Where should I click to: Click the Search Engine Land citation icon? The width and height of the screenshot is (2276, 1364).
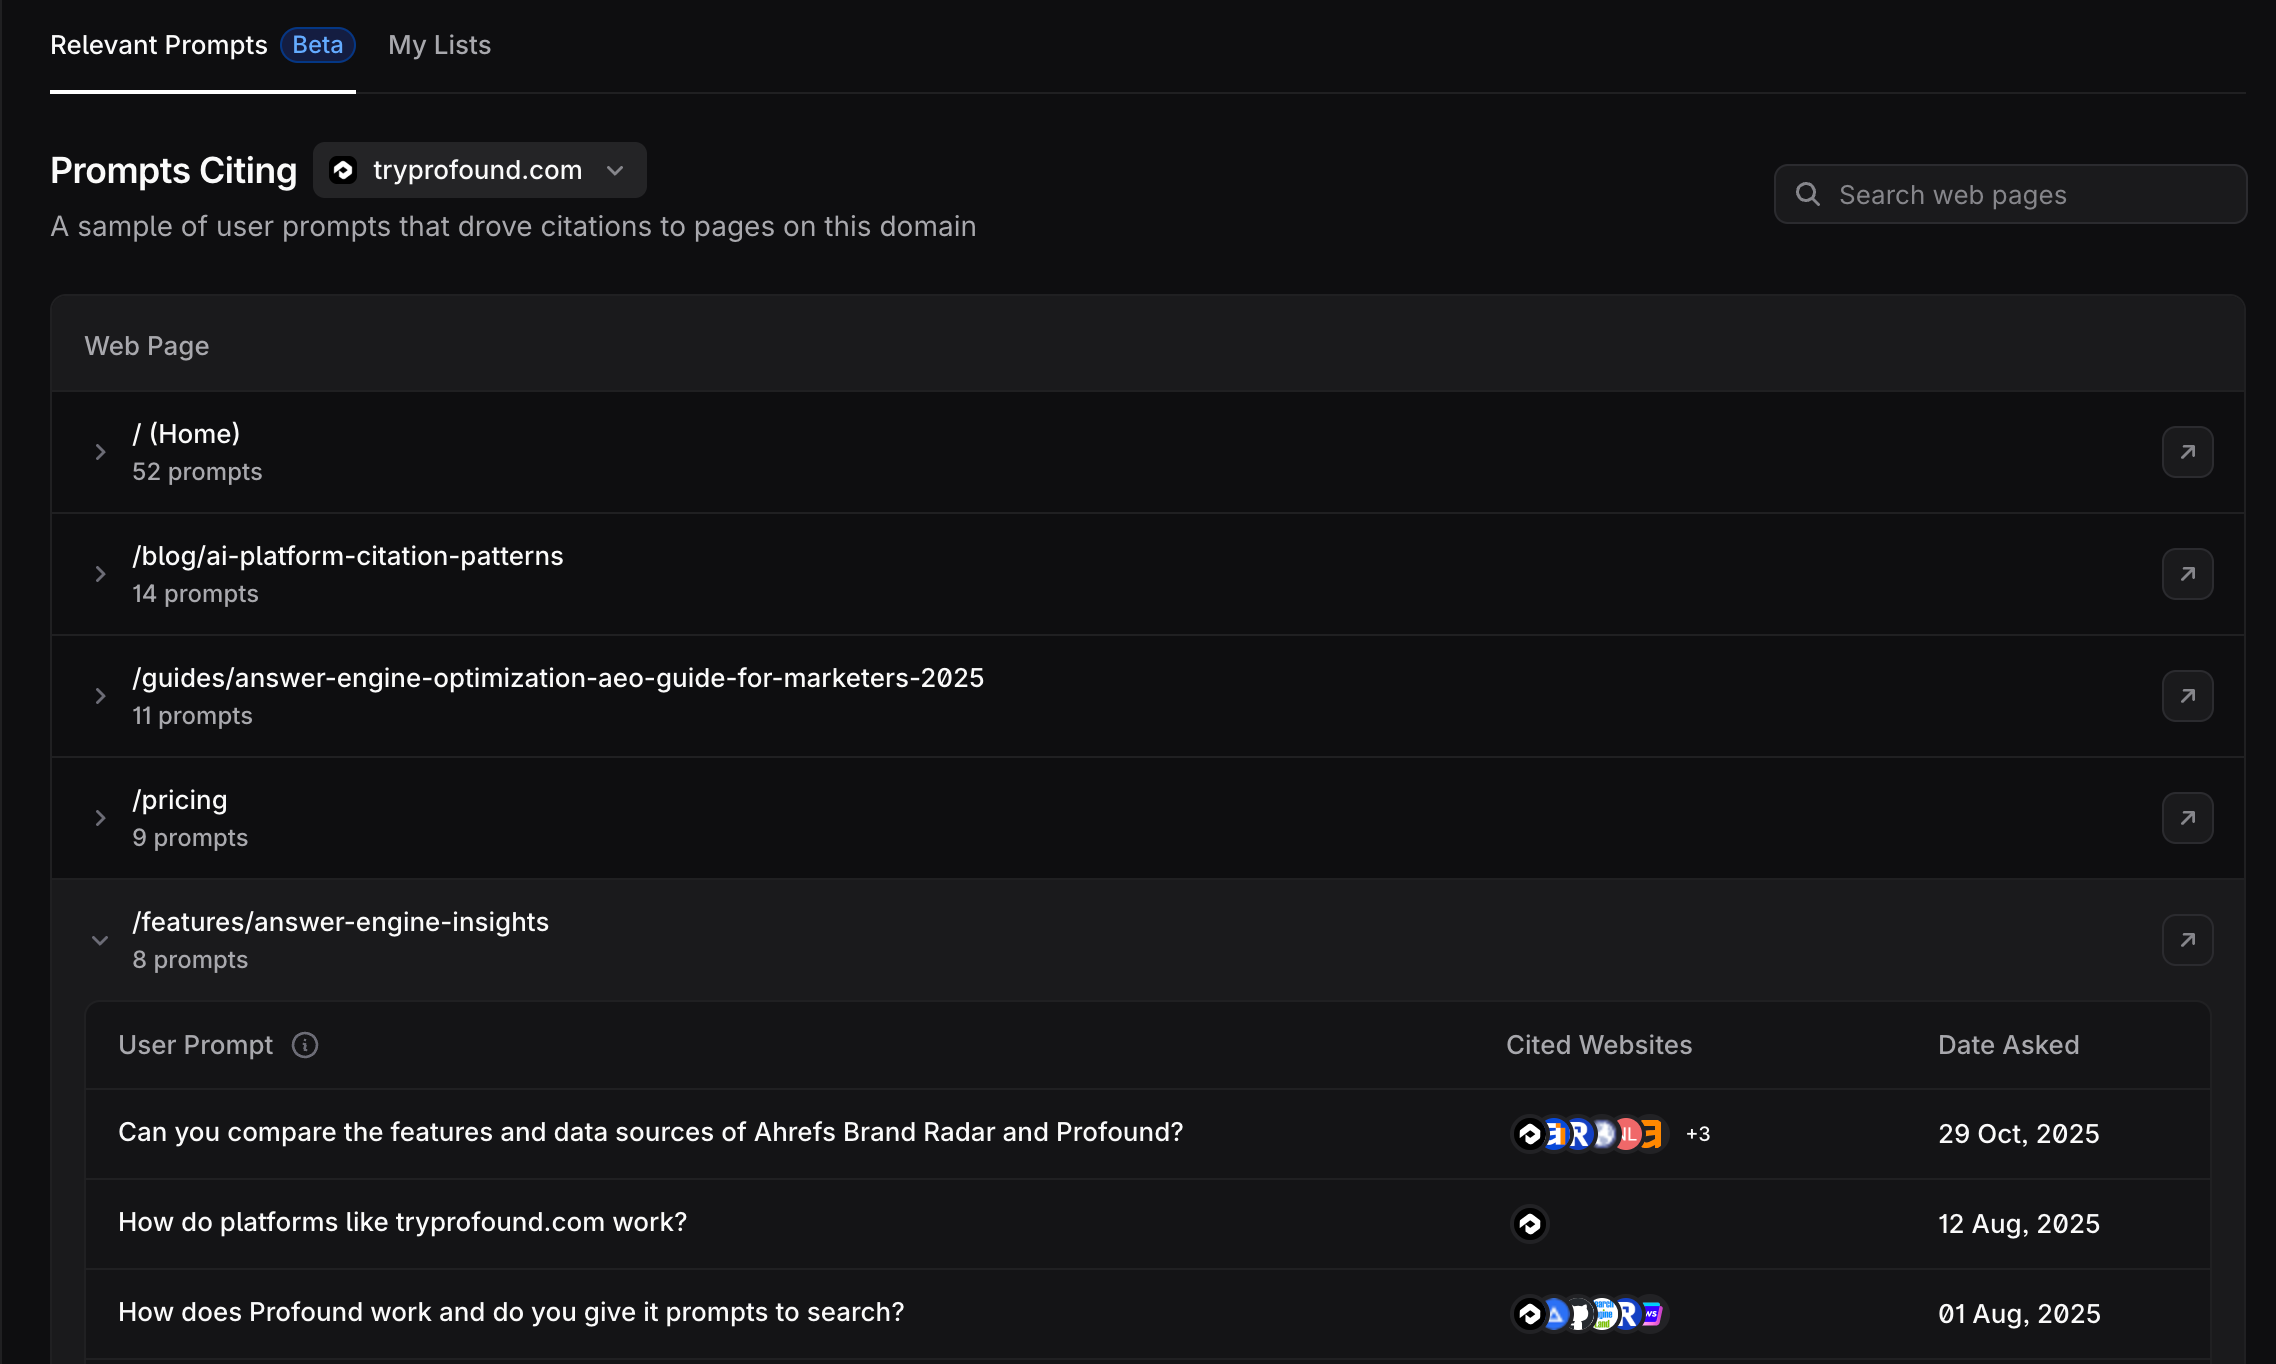[x=1604, y=1314]
